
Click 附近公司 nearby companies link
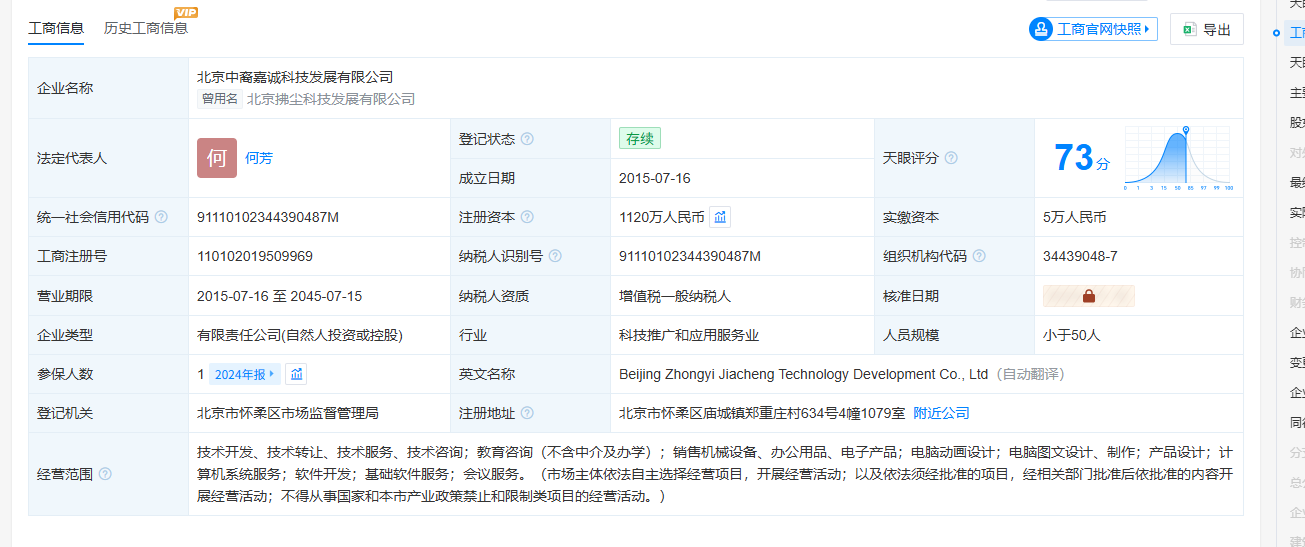[x=941, y=413]
